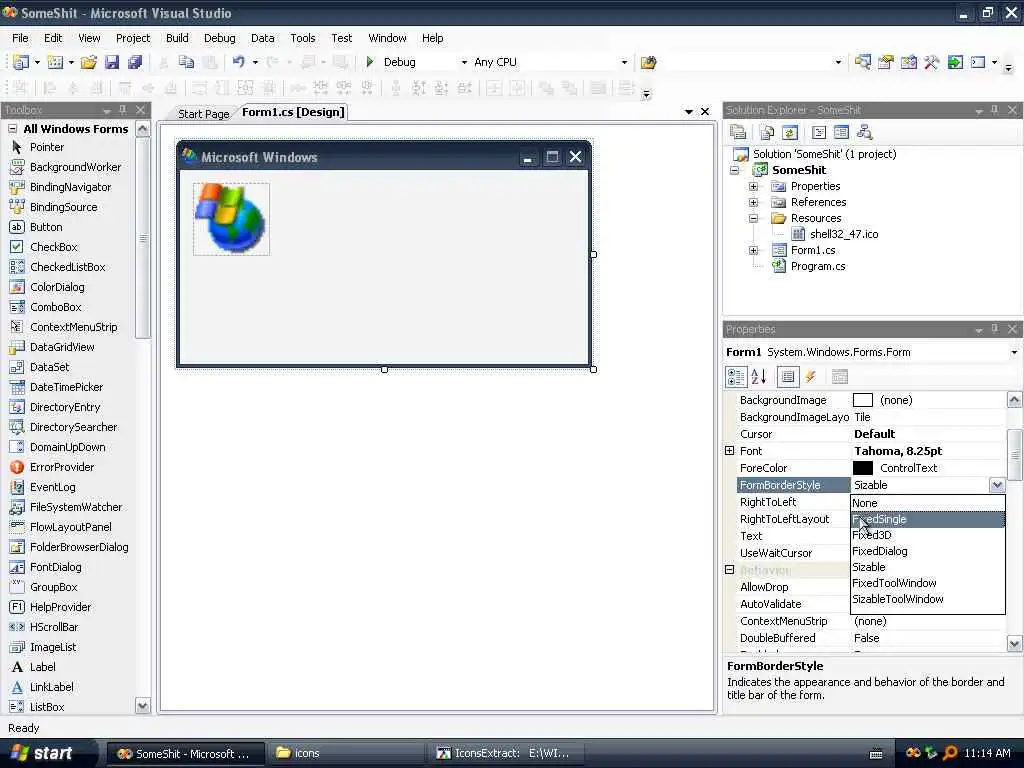Click the Refresh icon in Solution Explorer
Image resolution: width=1024 pixels, height=768 pixels.
(790, 133)
